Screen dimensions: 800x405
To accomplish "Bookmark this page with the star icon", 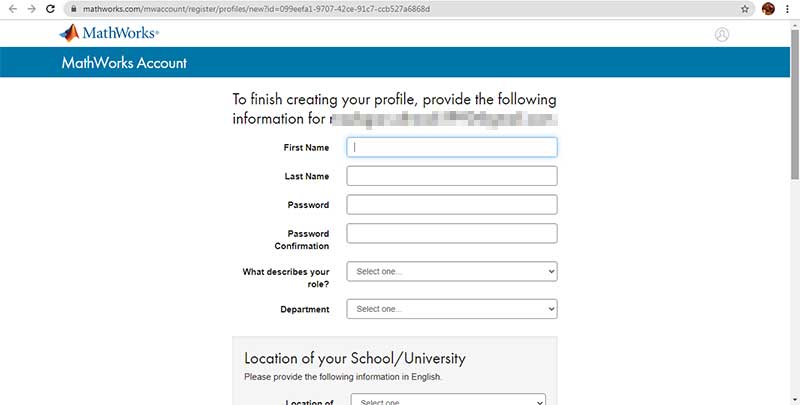I will click(745, 9).
